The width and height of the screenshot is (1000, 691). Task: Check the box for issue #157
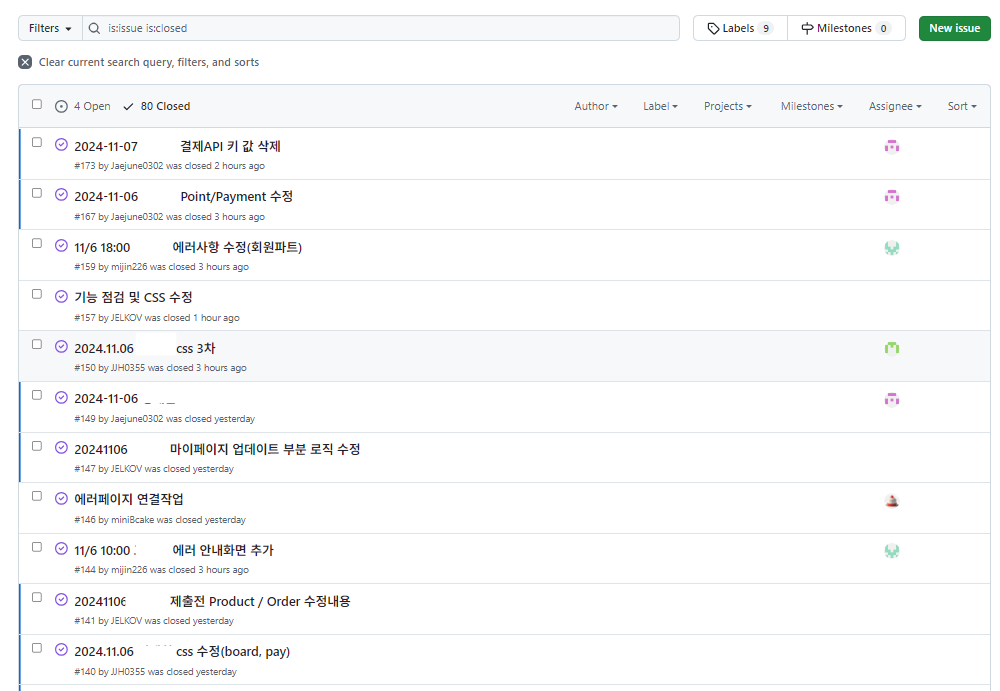[x=37, y=294]
